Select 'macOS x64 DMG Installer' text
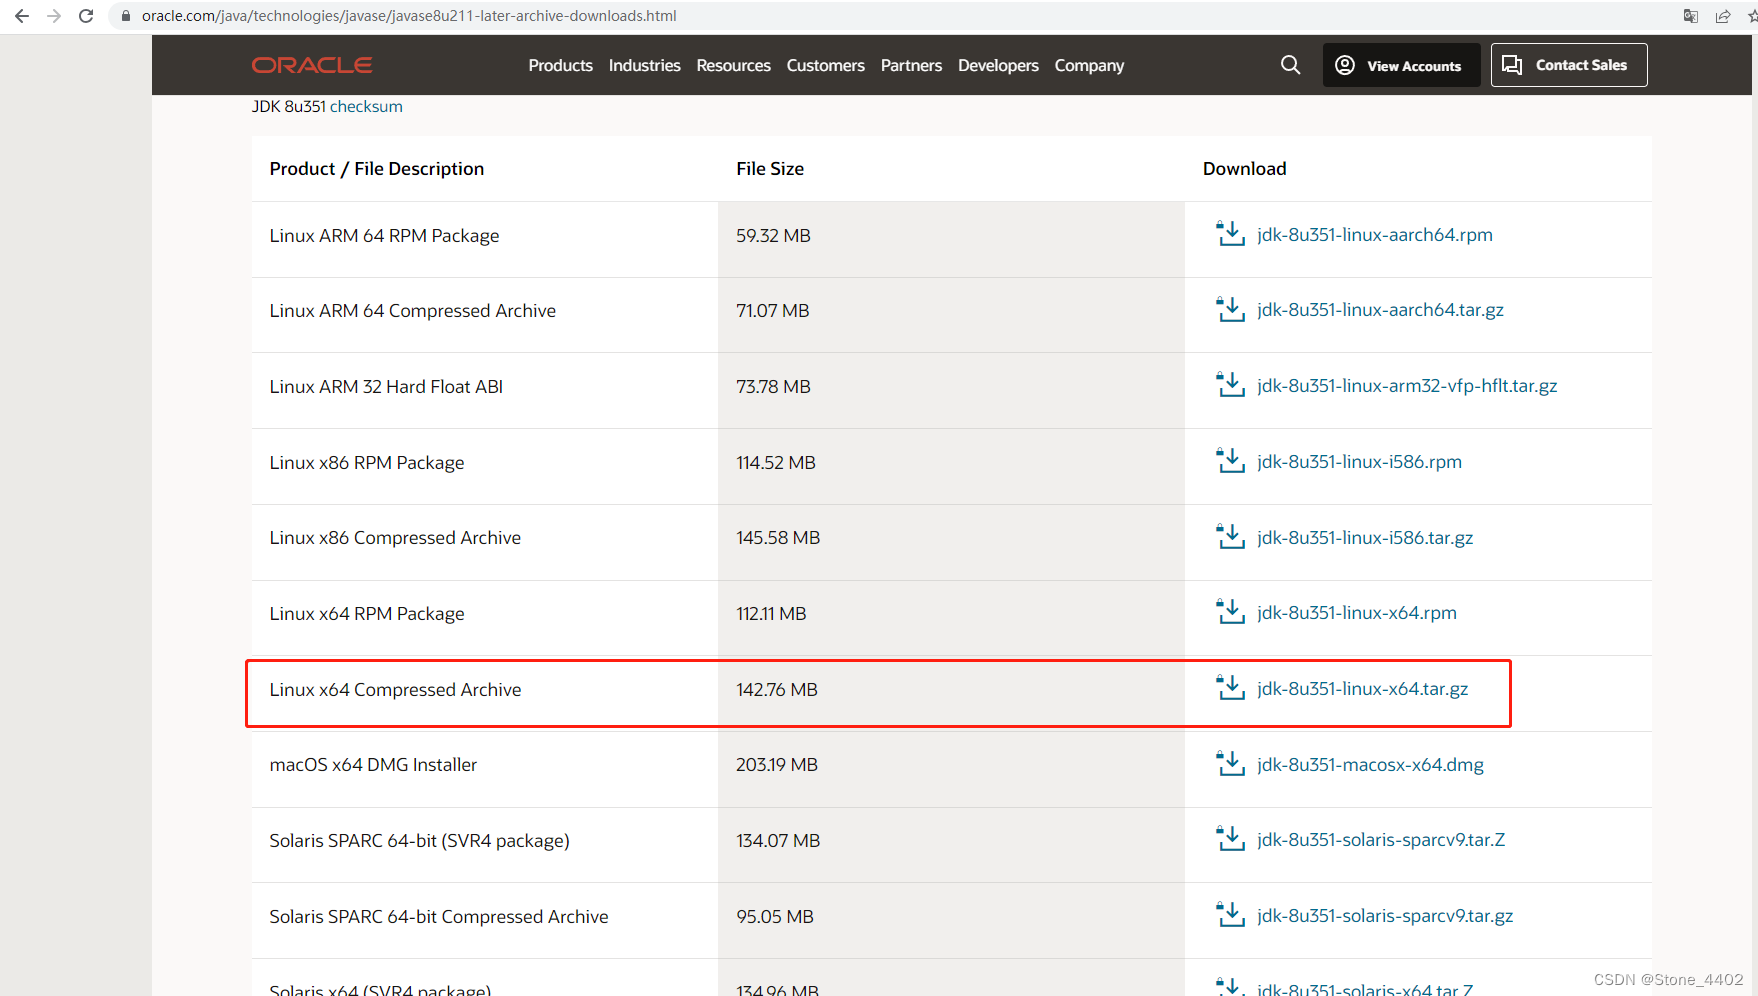 pos(373,765)
